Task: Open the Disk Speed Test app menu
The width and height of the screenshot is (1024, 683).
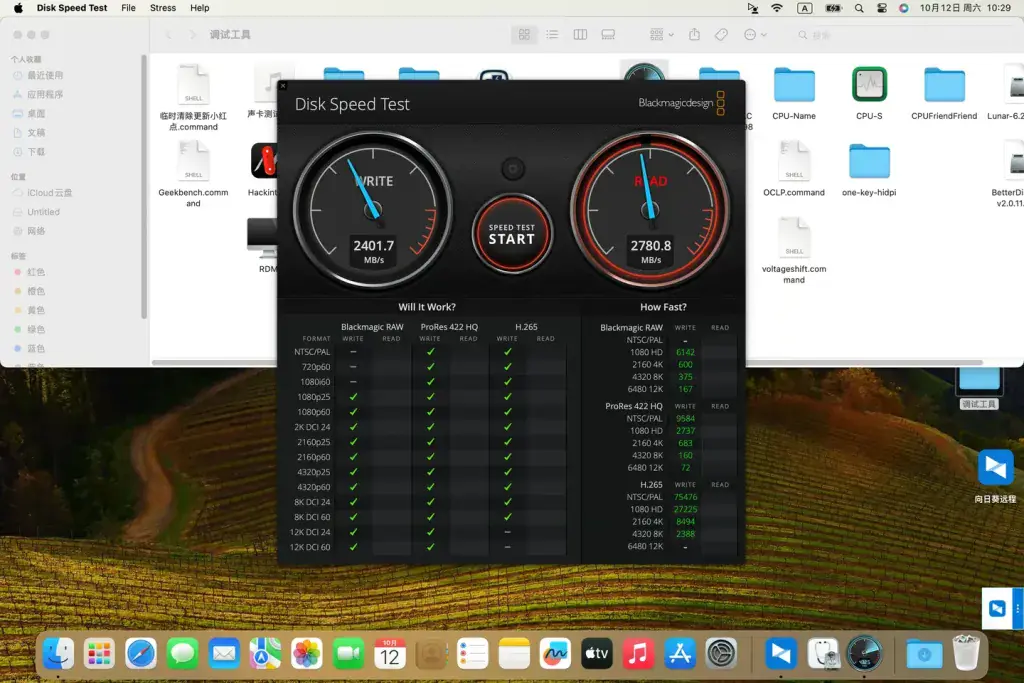Action: click(72, 8)
